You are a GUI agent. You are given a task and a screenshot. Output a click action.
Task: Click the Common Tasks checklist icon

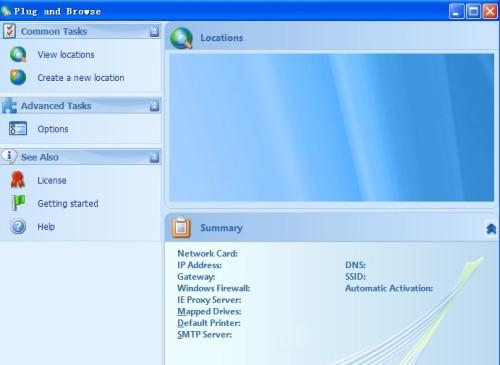[9, 31]
